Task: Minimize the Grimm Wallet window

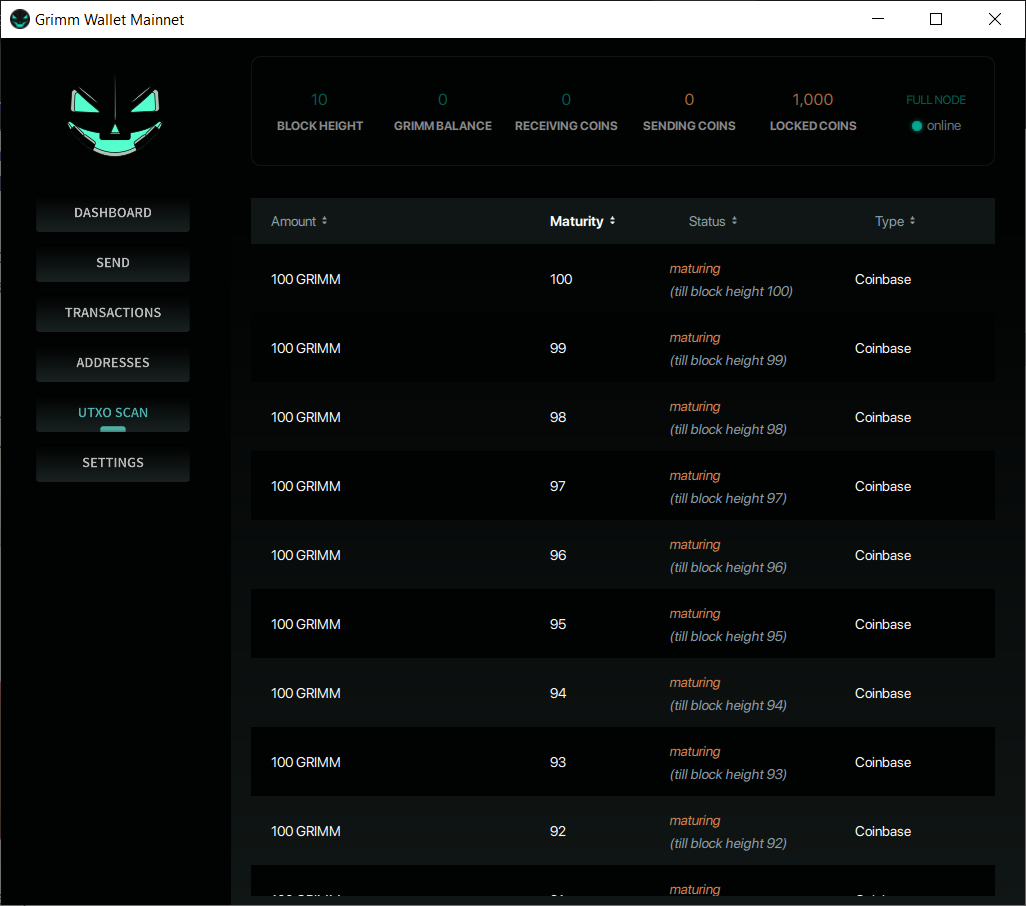Action: coord(878,19)
